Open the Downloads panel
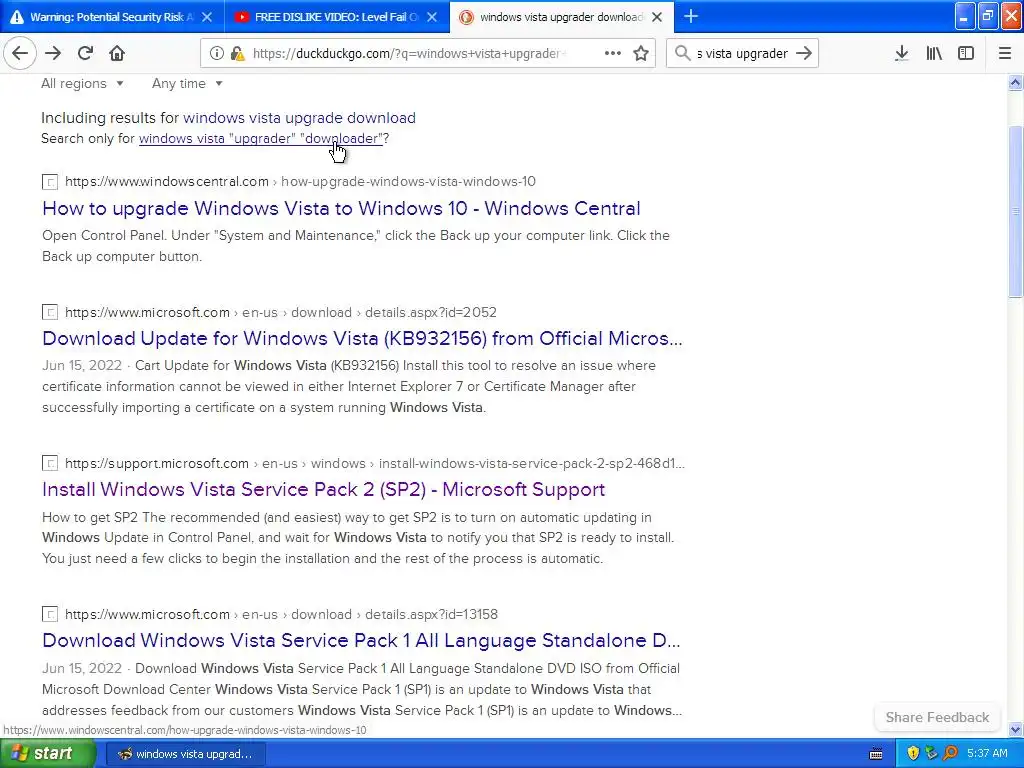The height and width of the screenshot is (768, 1024). pos(902,54)
